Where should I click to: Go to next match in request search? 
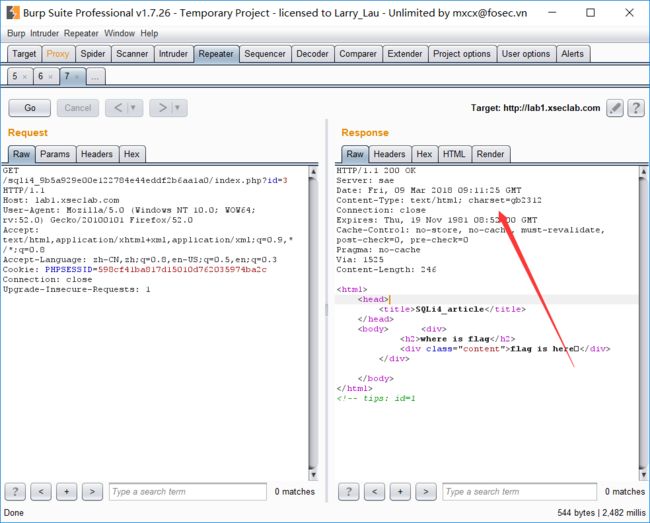click(x=92, y=492)
